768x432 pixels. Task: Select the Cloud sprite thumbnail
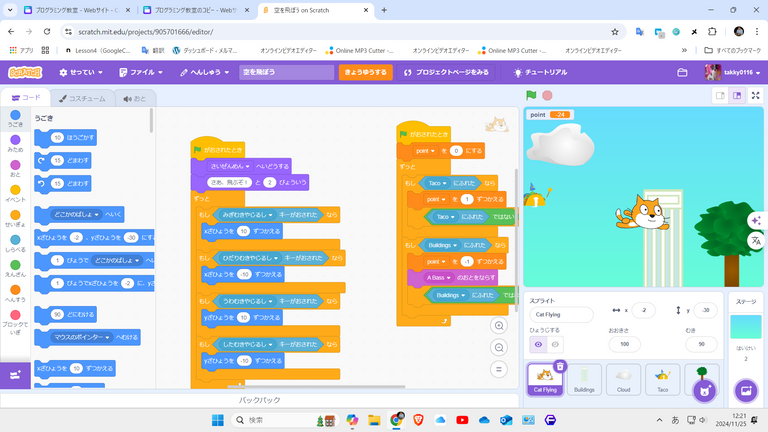pos(623,379)
